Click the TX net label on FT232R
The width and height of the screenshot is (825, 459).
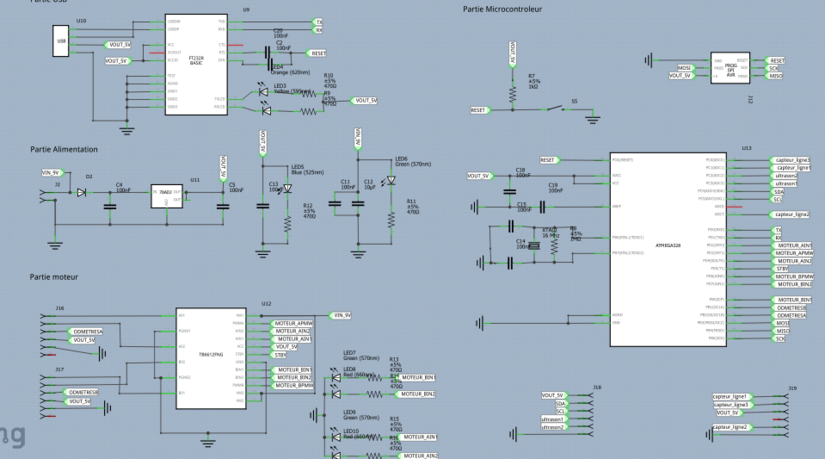pos(319,21)
